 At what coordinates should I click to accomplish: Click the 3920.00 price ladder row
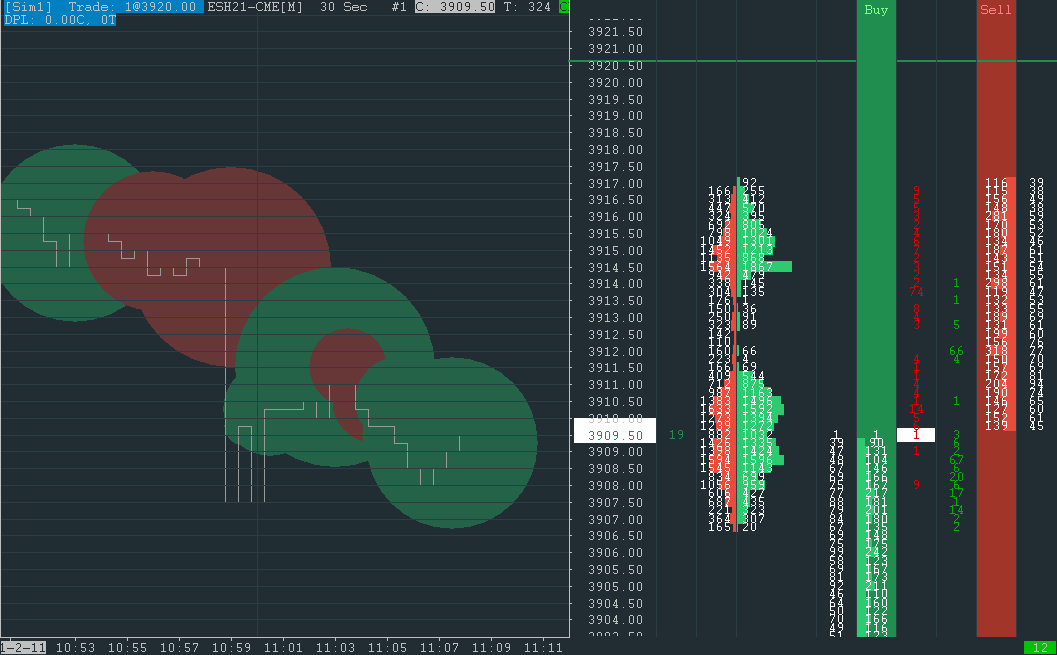(x=615, y=82)
